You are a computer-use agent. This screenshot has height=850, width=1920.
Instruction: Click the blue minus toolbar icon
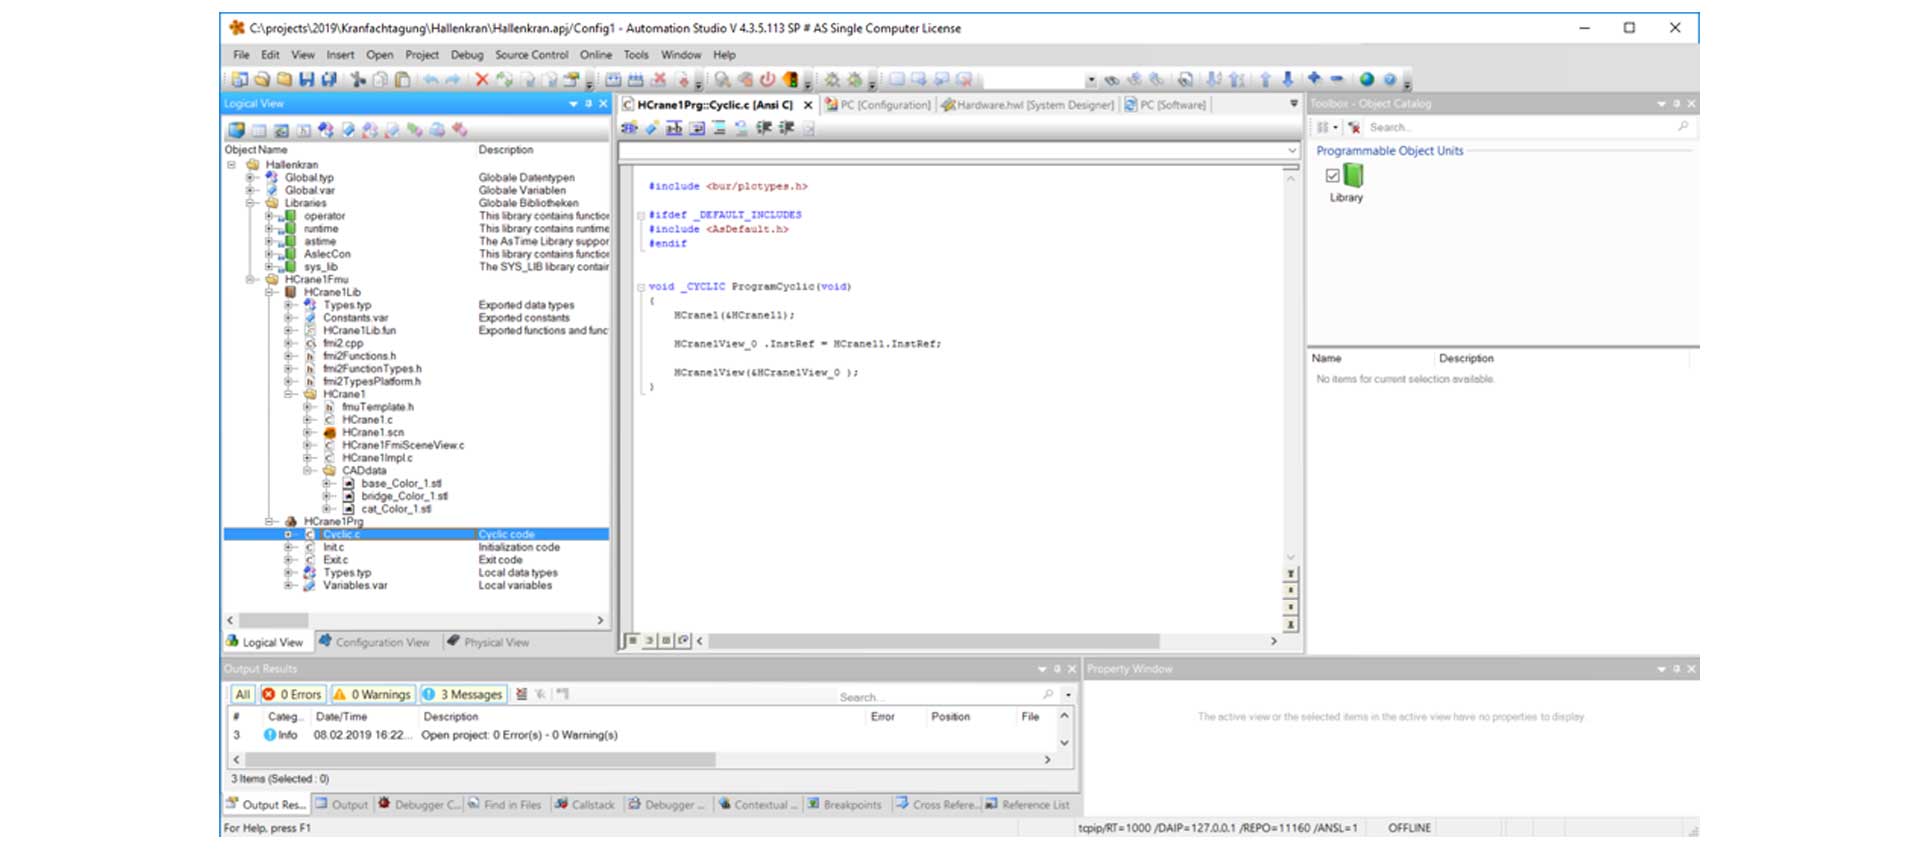coord(1337,78)
